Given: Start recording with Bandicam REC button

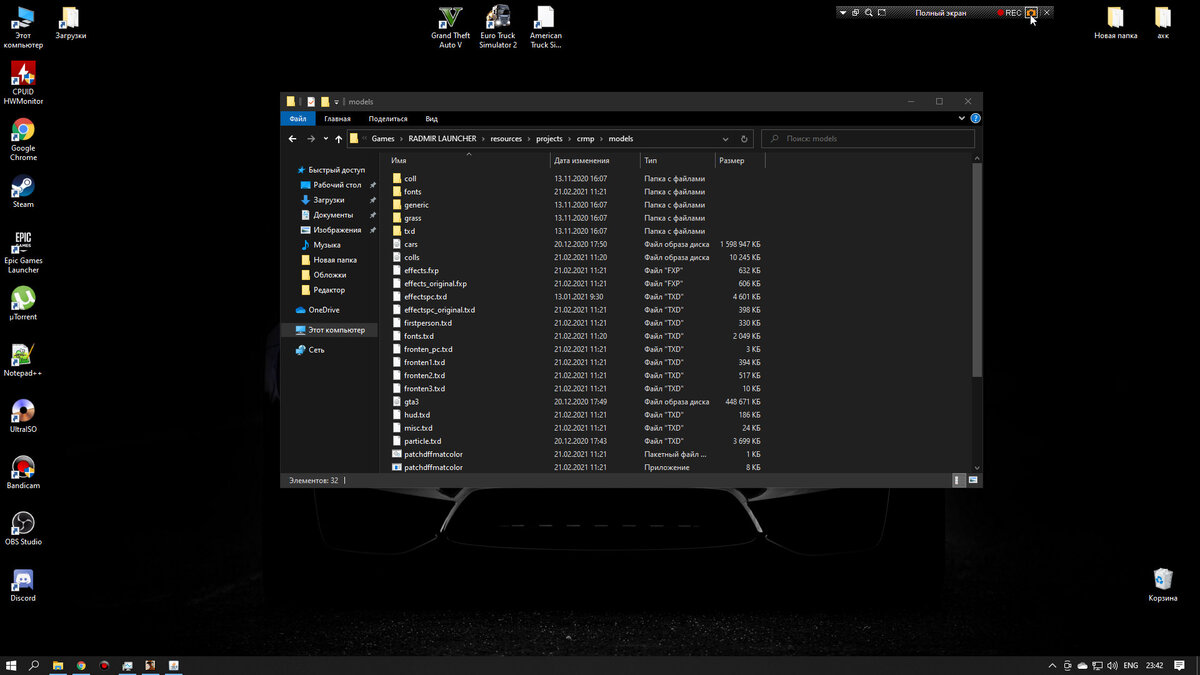Looking at the screenshot, I should click(x=1008, y=12).
